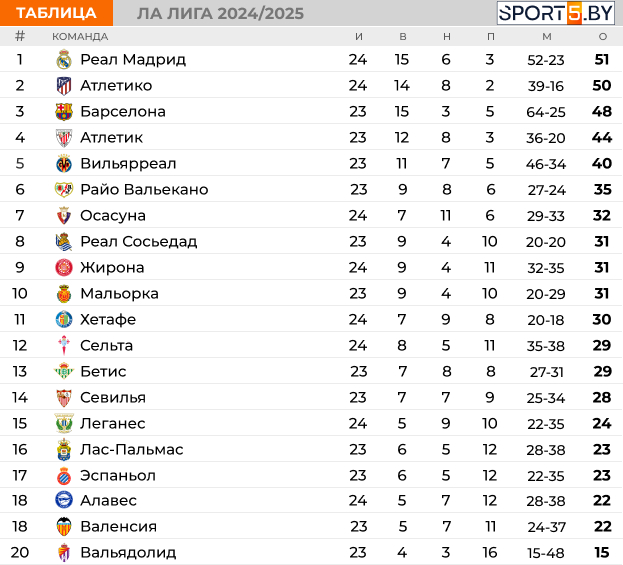The width and height of the screenshot is (623, 565).
Task: Click the Barcelona club crest icon
Action: point(64,112)
